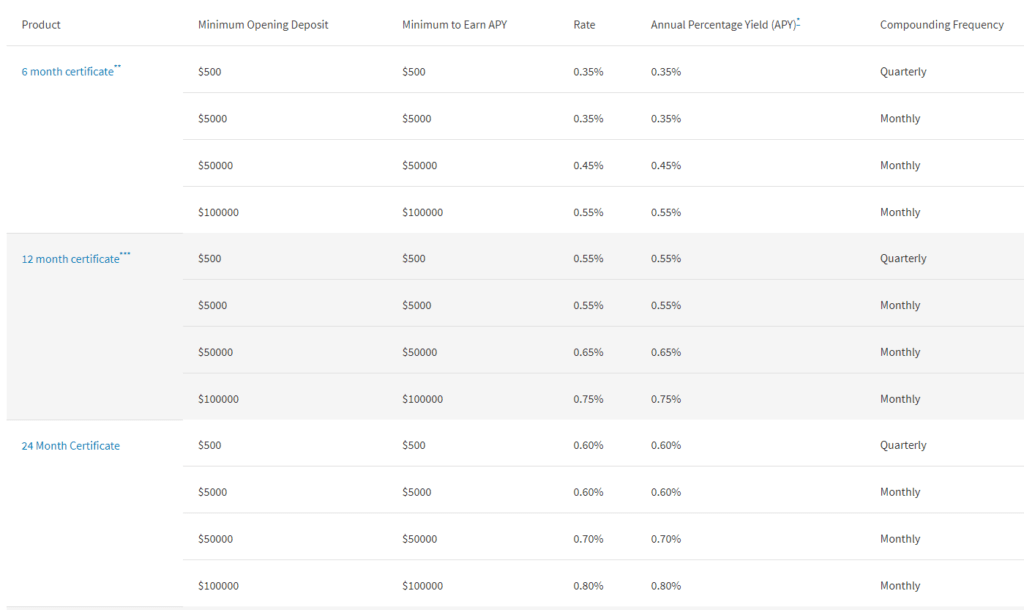Click Quarterly in 12 month certificate row

[903, 259]
